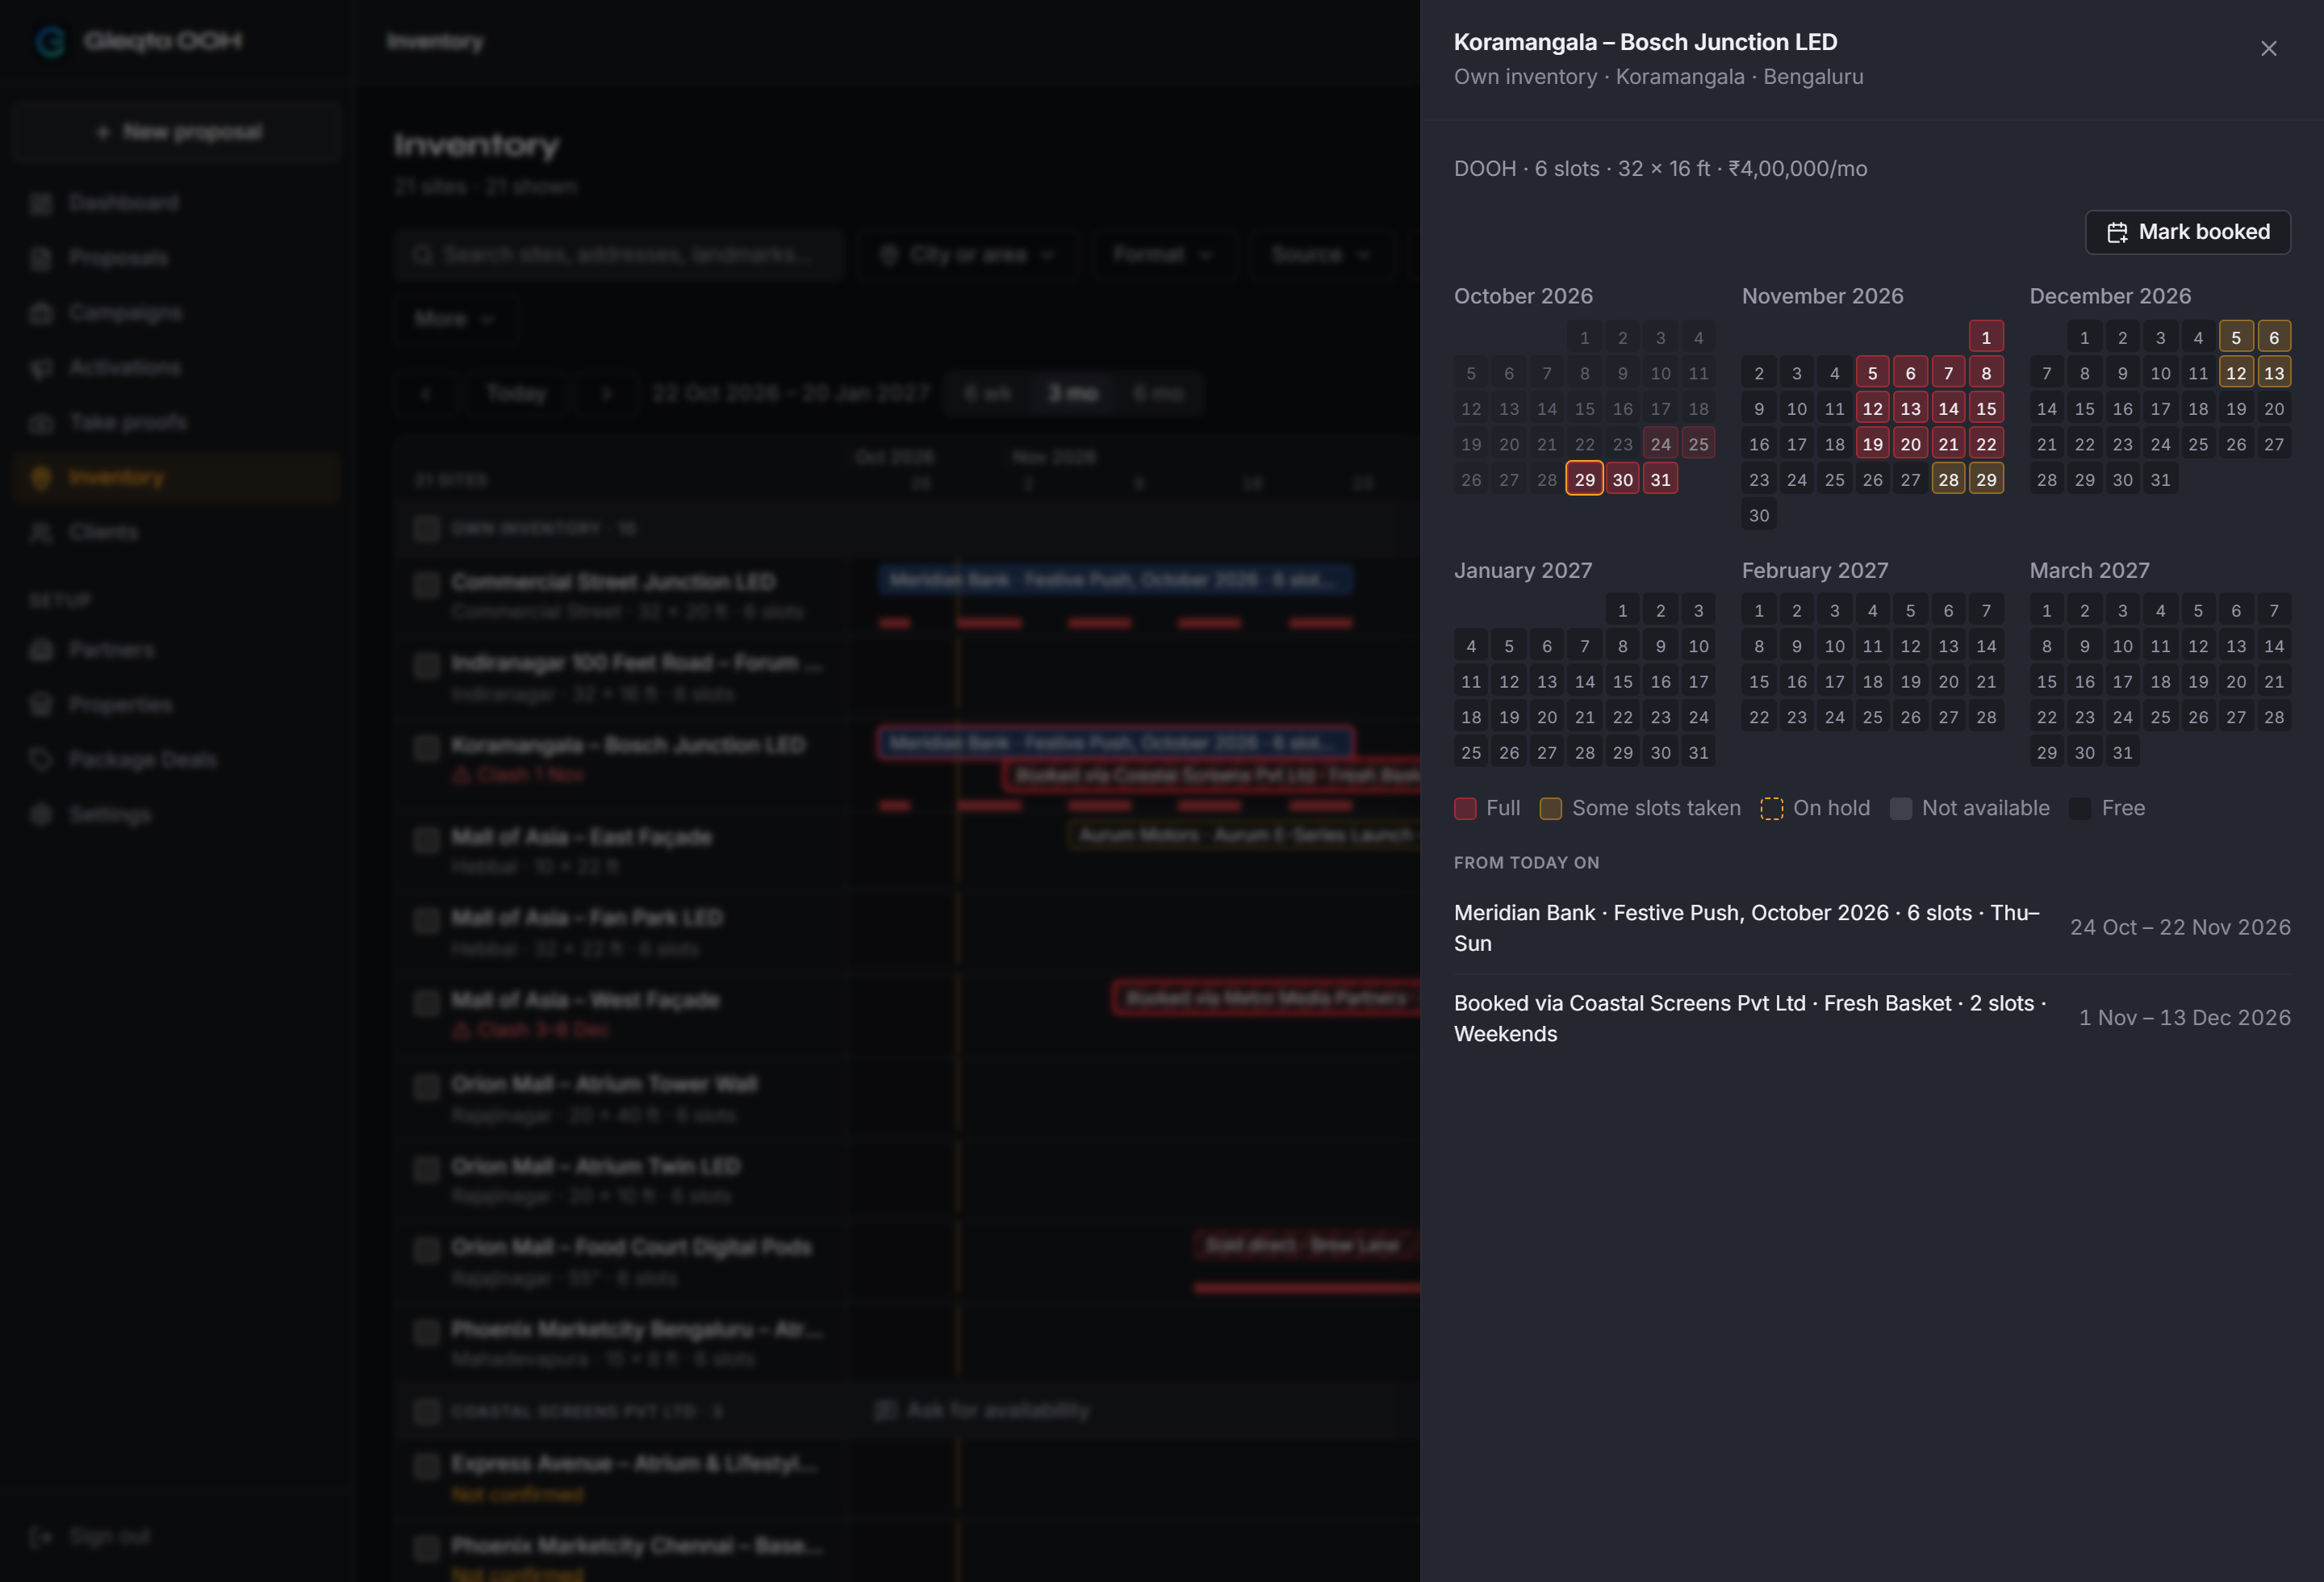This screenshot has width=2324, height=1582.
Task: Click the Some slots taken legend swatch
Action: coord(1550,808)
